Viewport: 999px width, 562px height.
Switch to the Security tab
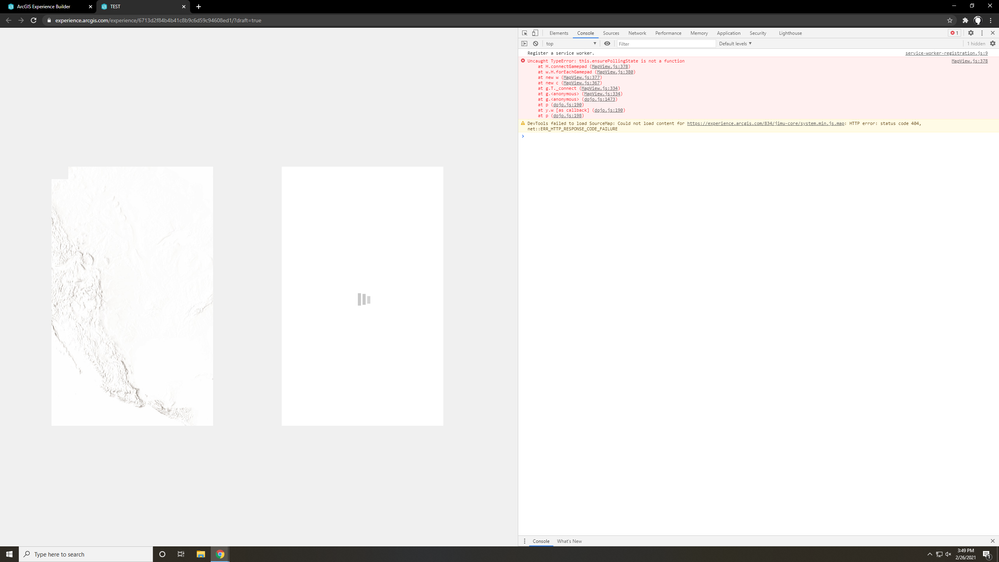pos(758,33)
